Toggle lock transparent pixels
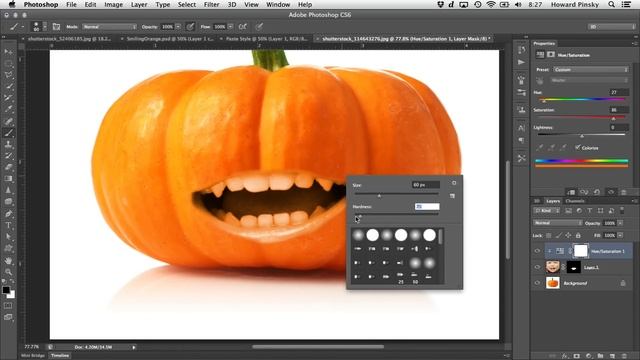This screenshot has width=640, height=360. pyautogui.click(x=549, y=236)
